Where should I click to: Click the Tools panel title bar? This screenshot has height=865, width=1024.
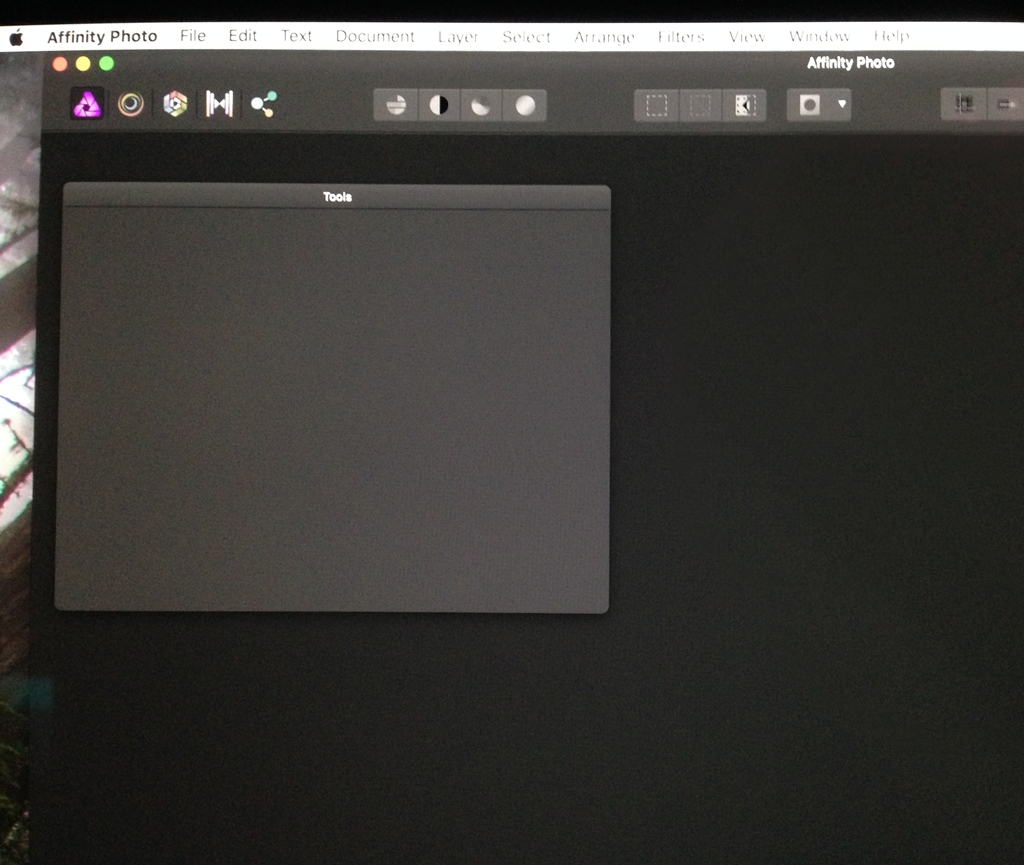[337, 197]
